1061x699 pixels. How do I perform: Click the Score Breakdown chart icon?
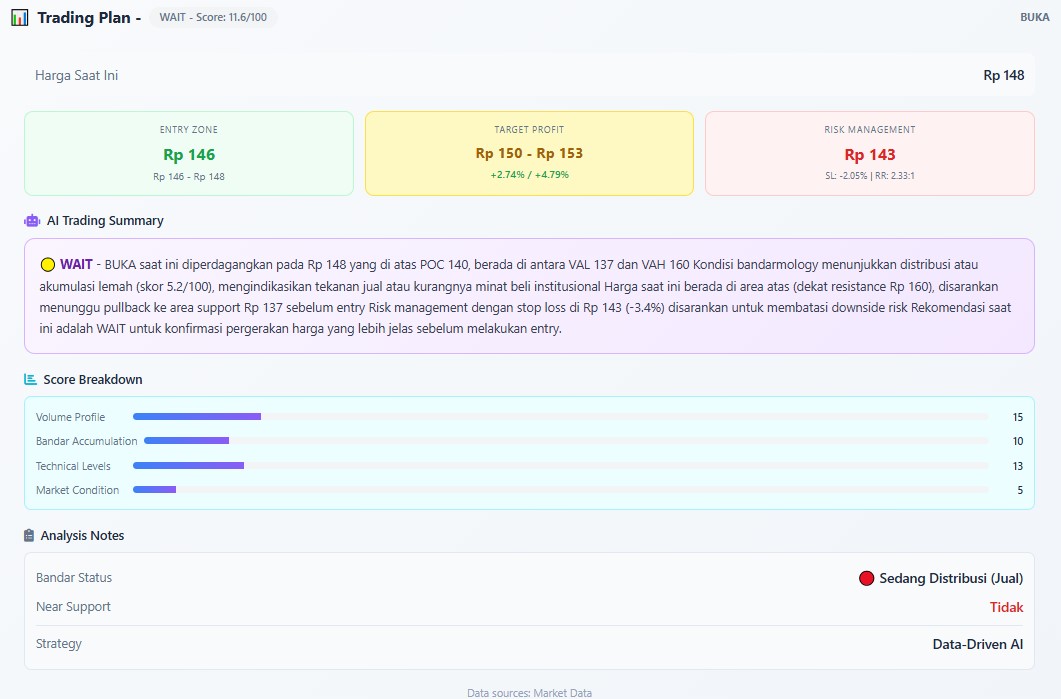coord(31,380)
